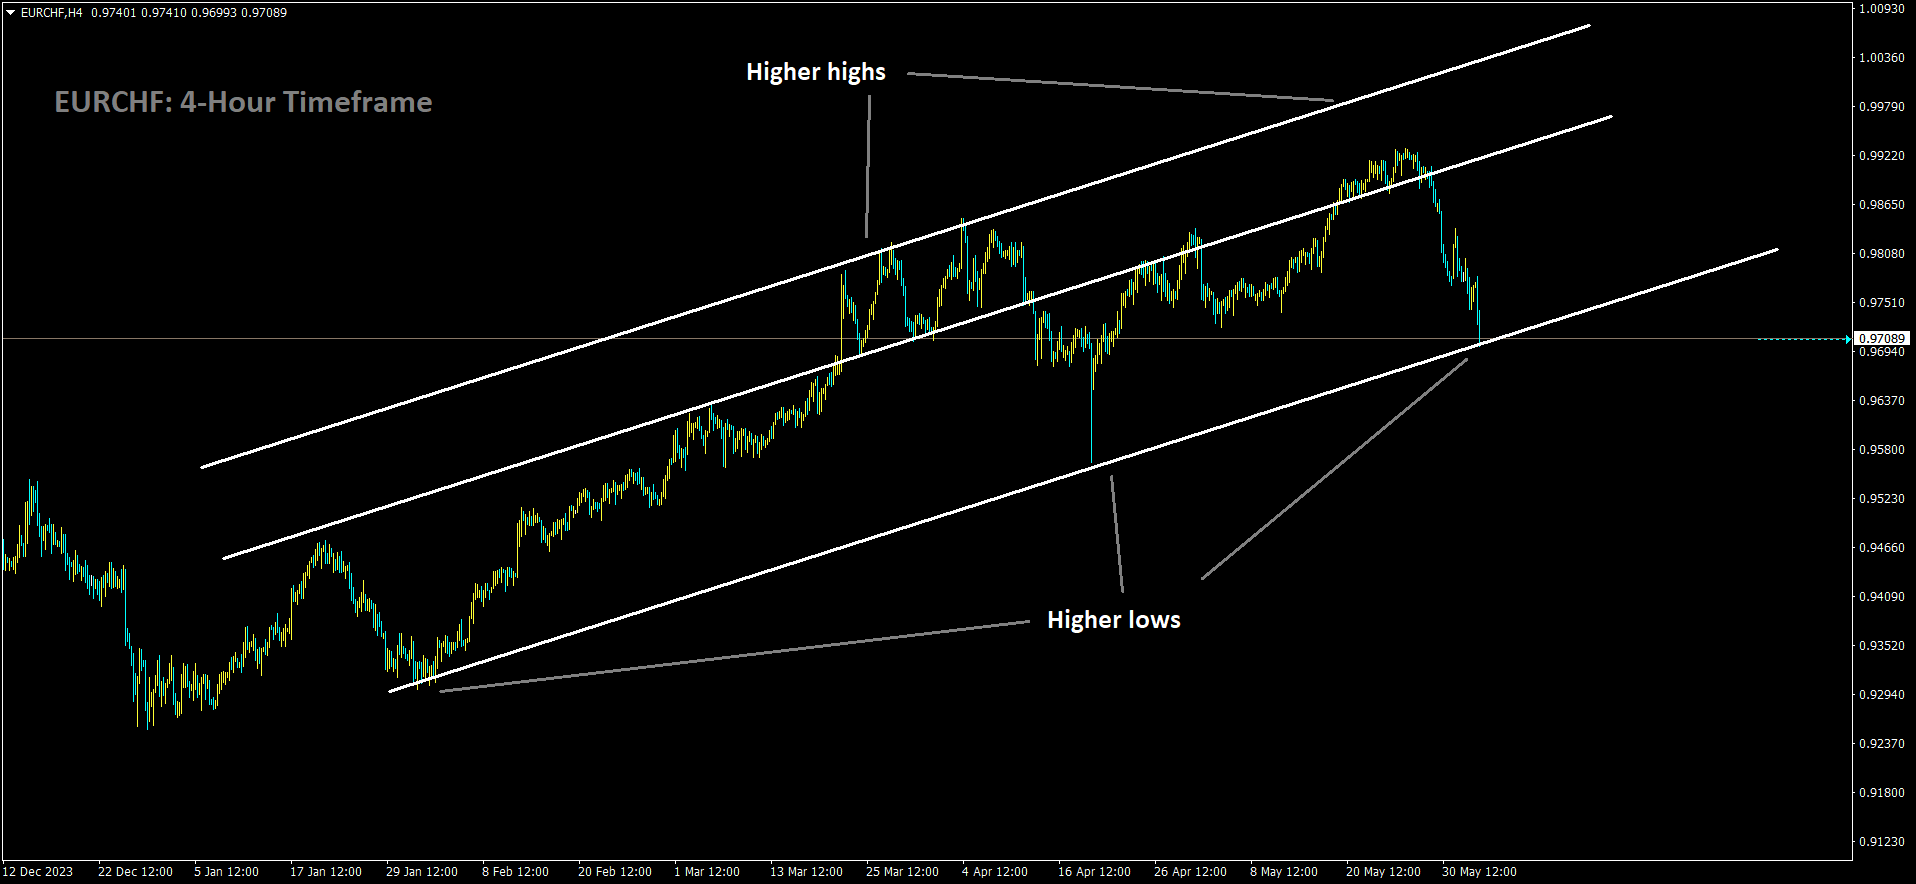Click time axis label 5 Jan 12:00
This screenshot has height=884, width=1916.
(226, 872)
